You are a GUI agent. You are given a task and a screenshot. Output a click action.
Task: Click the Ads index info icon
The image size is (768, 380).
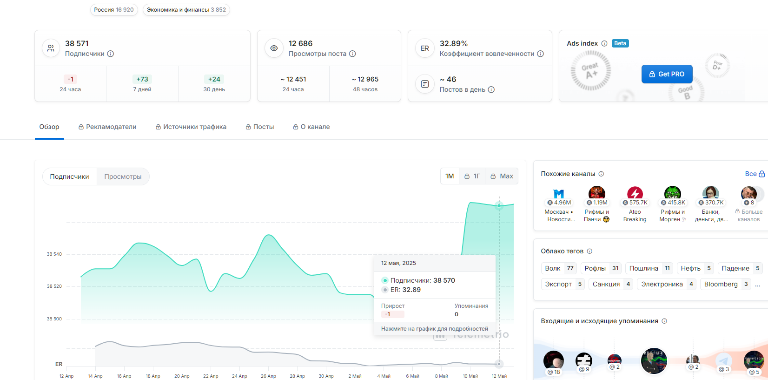pos(604,43)
